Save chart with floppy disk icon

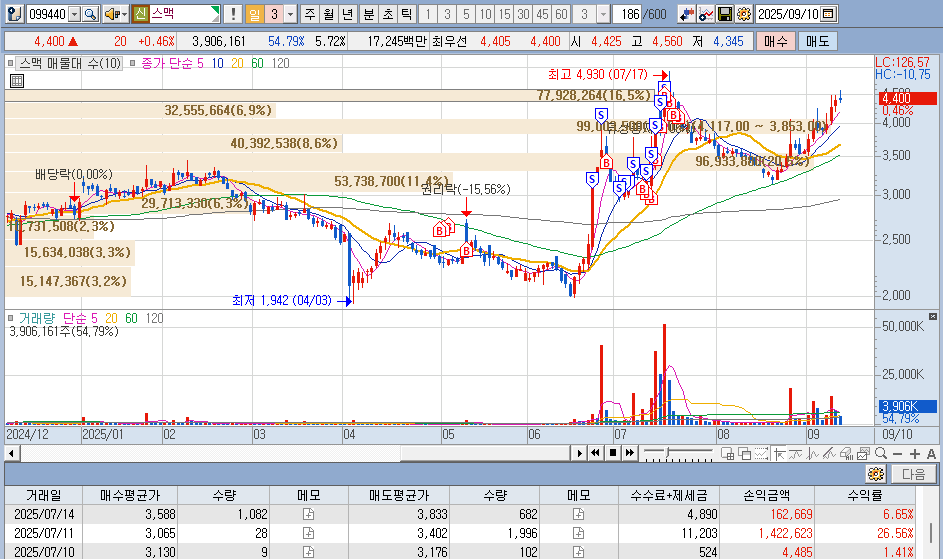pyautogui.click(x=725, y=14)
